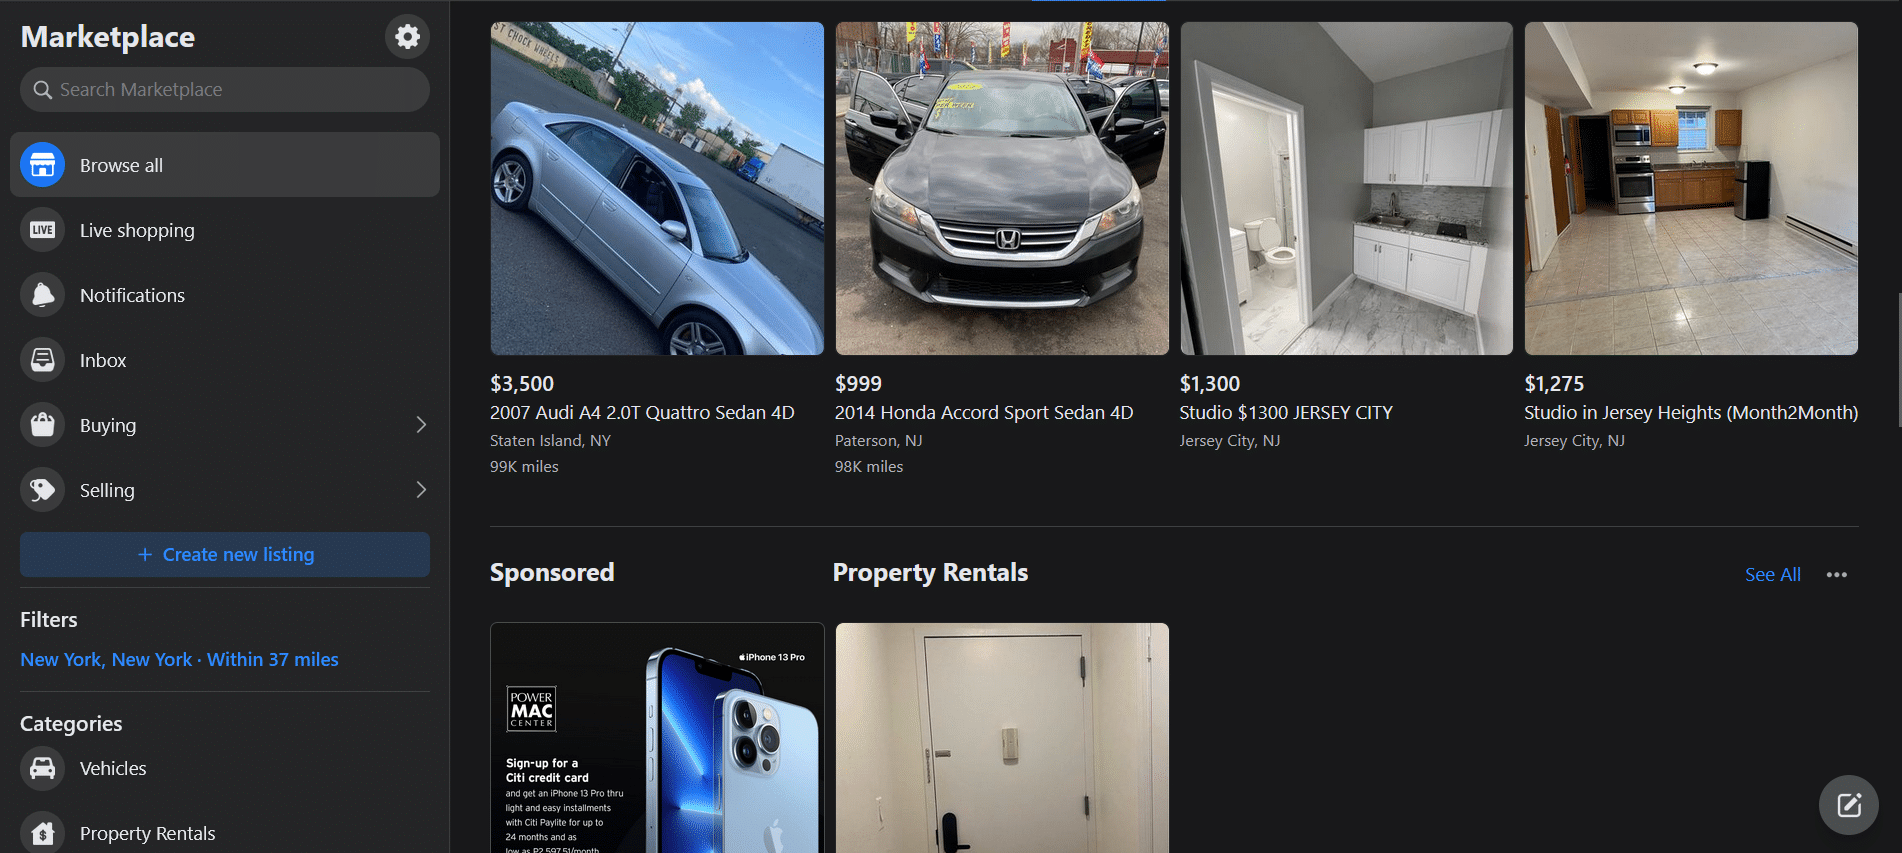Open Notifications bell icon
The width and height of the screenshot is (1902, 853).
point(42,295)
